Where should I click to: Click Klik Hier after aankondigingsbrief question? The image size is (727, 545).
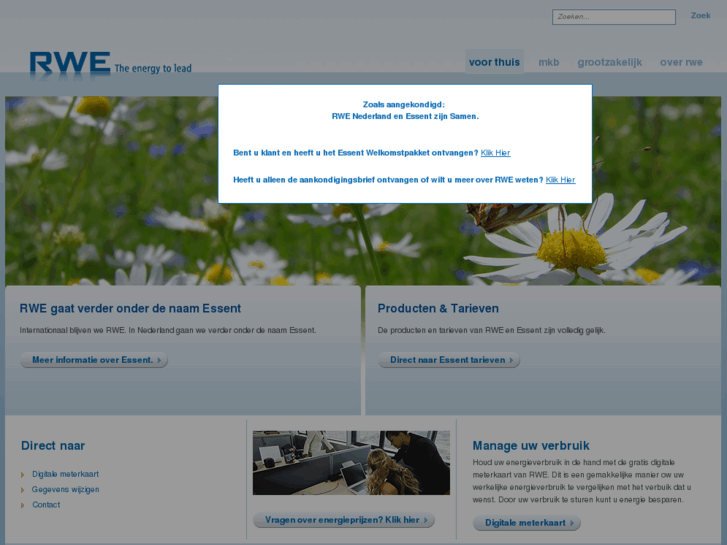click(x=560, y=180)
